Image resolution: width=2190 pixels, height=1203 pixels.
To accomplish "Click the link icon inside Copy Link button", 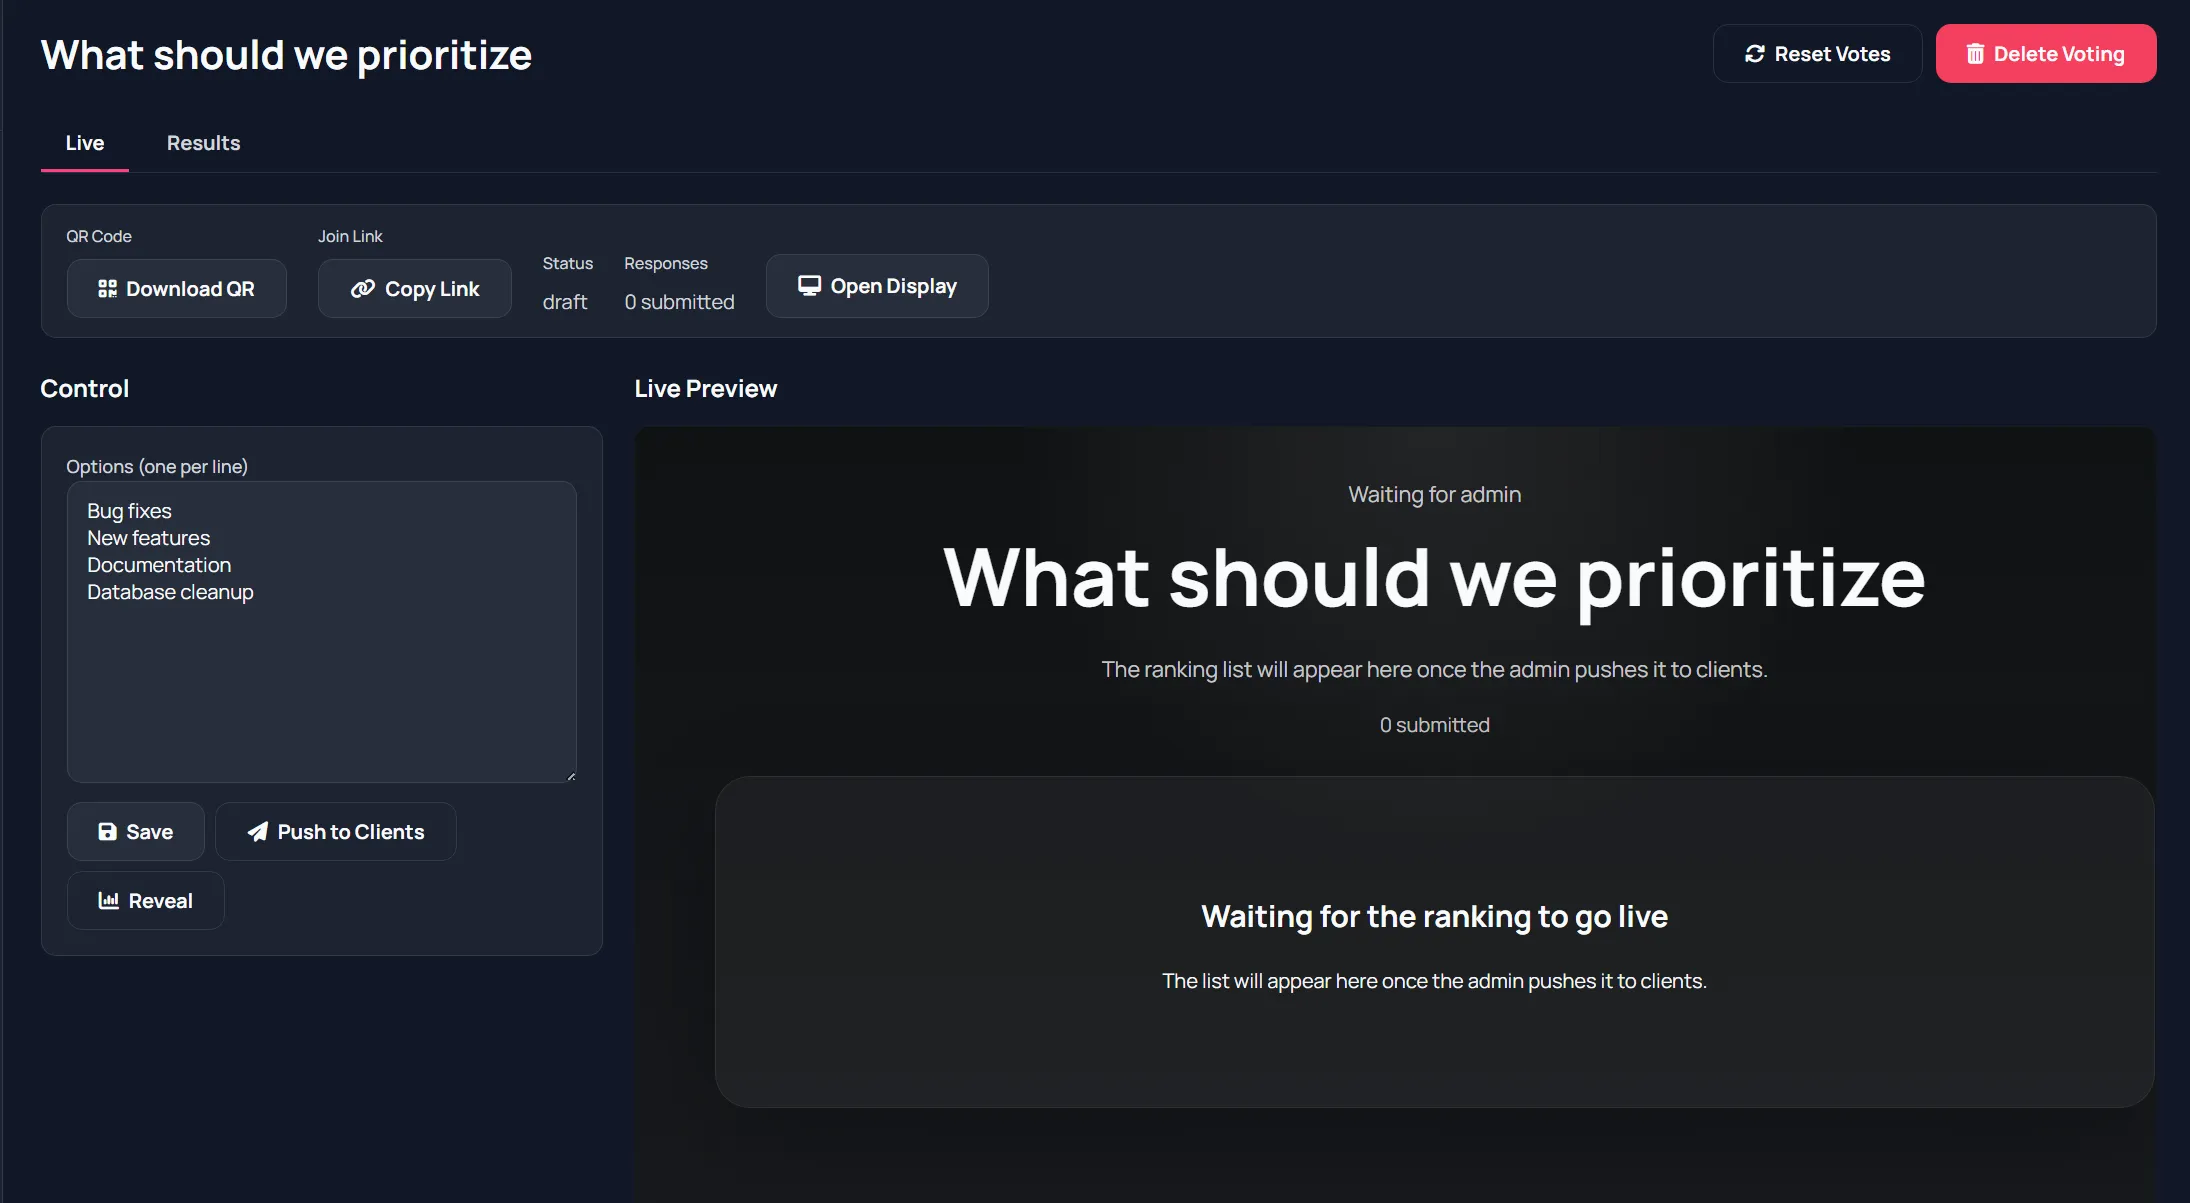I will click(362, 288).
